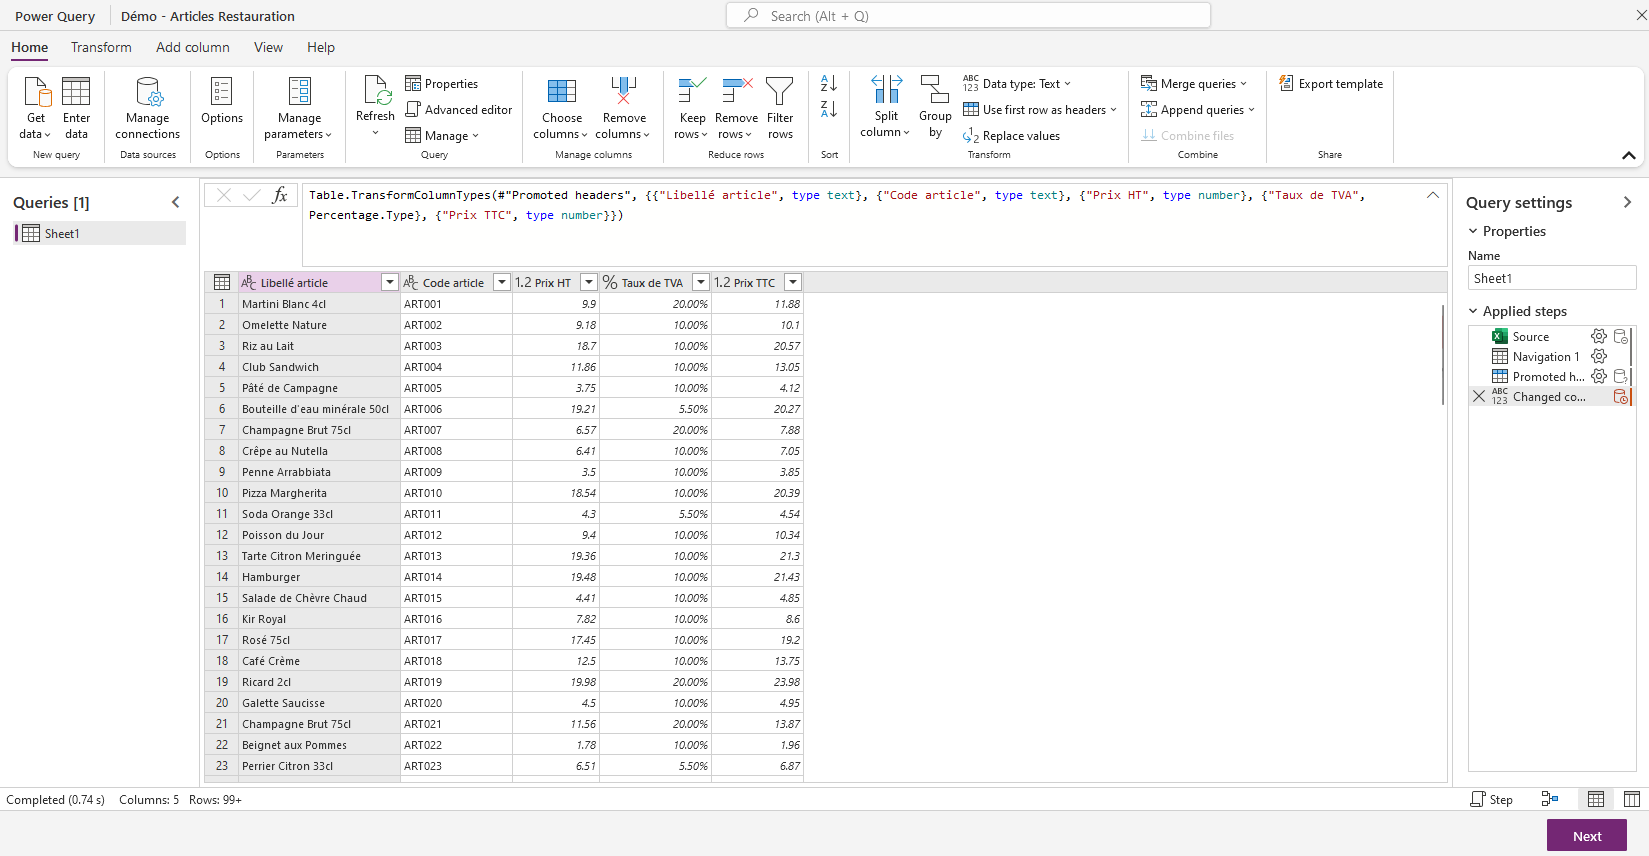This screenshot has height=856, width=1649.
Task: Open the Data type: Text dropdown
Action: [1017, 84]
